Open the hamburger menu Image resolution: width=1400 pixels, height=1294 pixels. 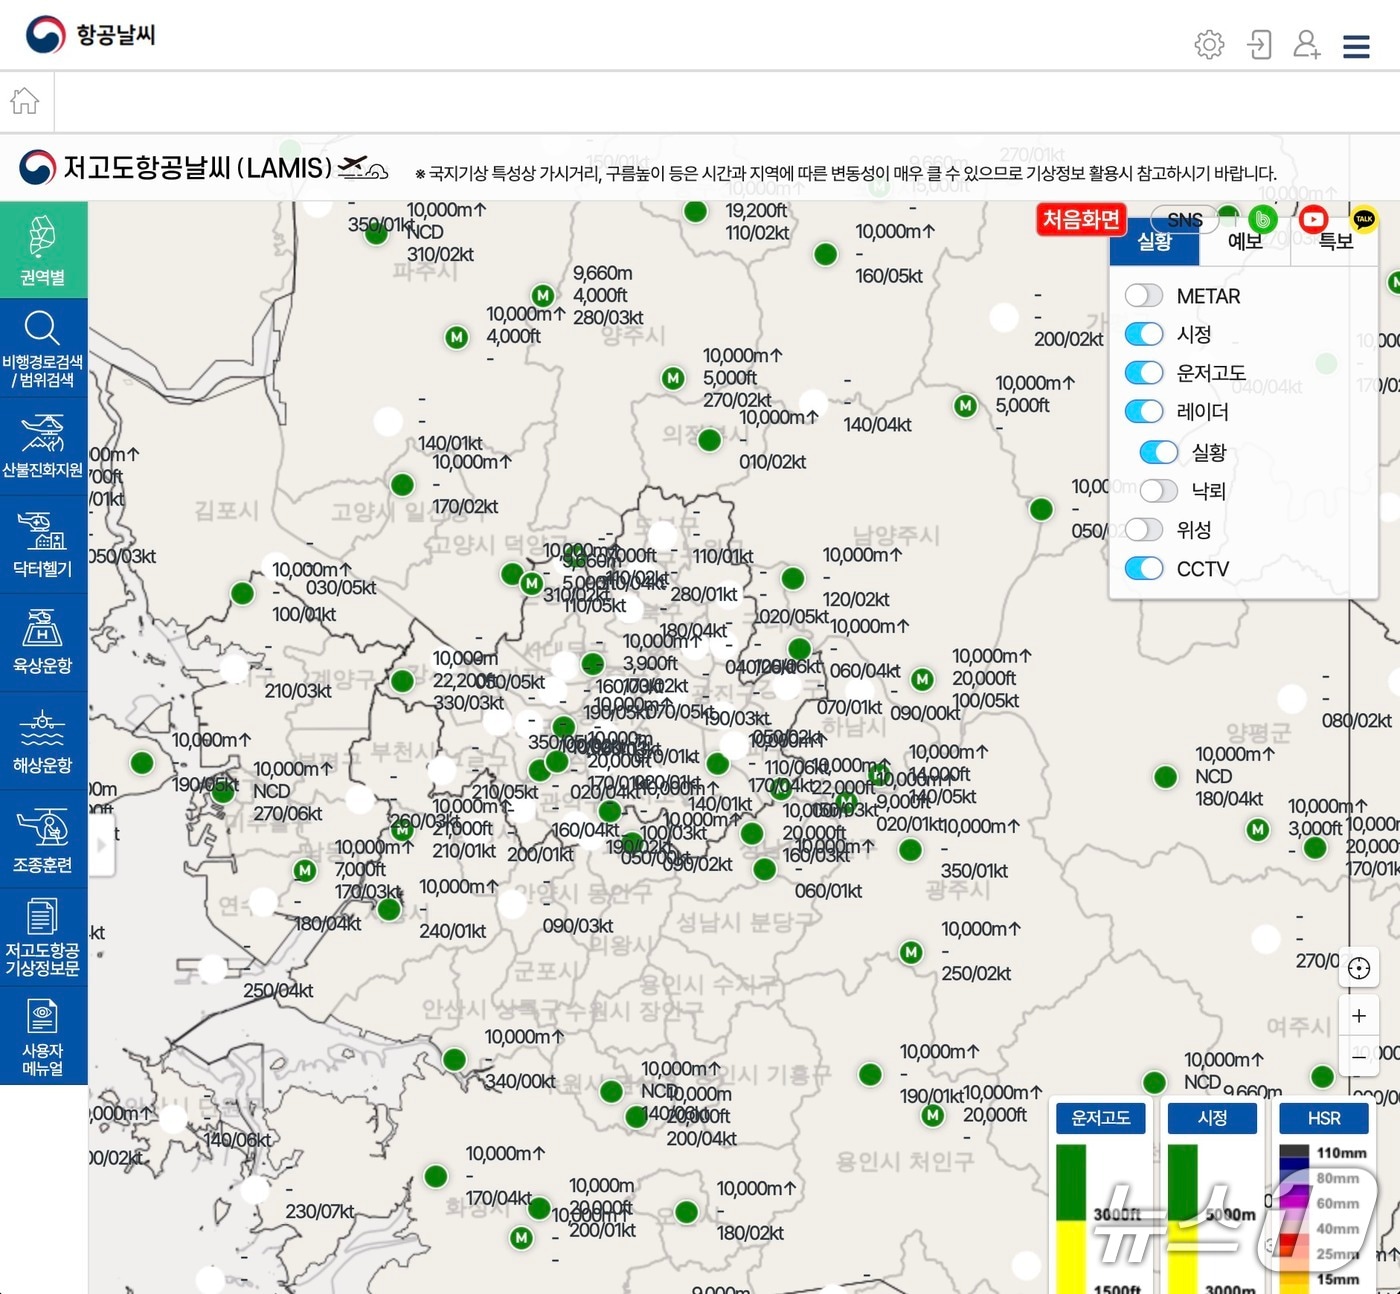click(x=1356, y=46)
